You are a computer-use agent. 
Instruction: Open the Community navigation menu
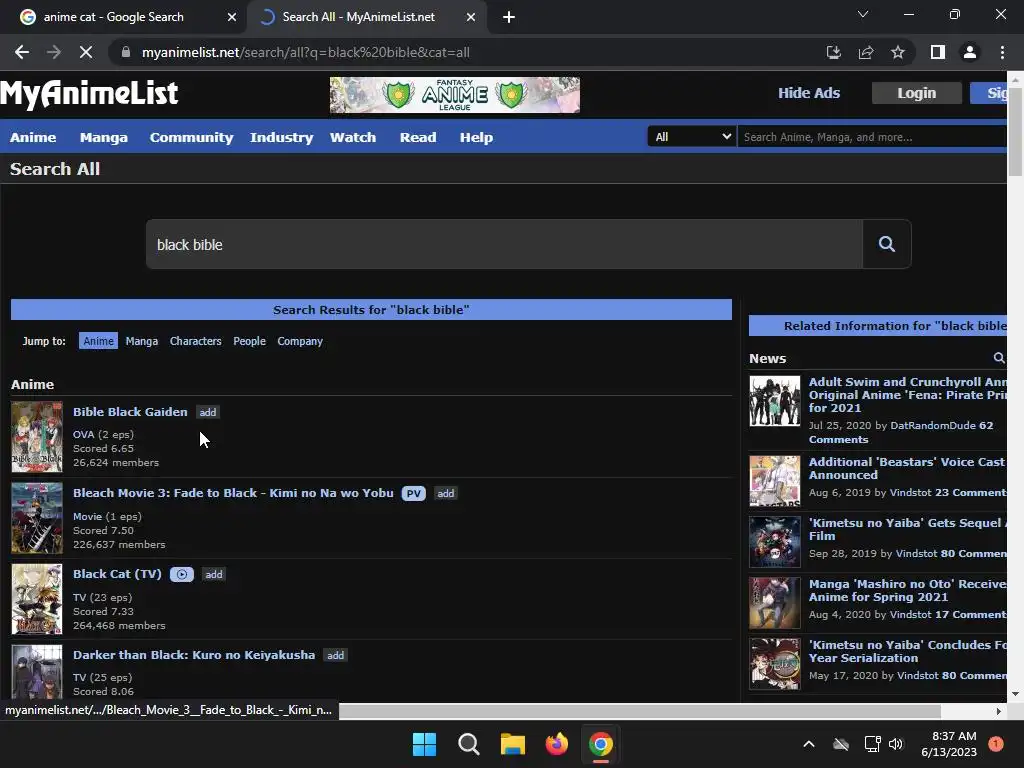[x=191, y=137]
